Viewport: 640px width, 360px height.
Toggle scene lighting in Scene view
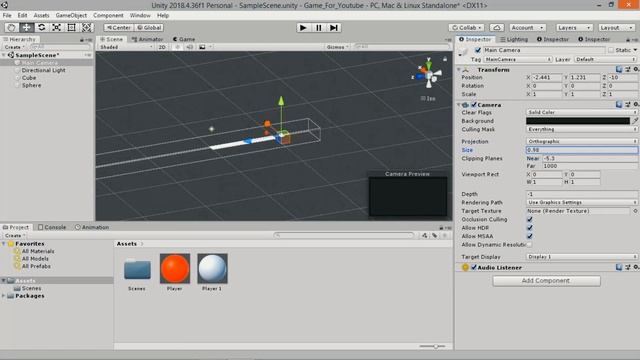point(178,47)
